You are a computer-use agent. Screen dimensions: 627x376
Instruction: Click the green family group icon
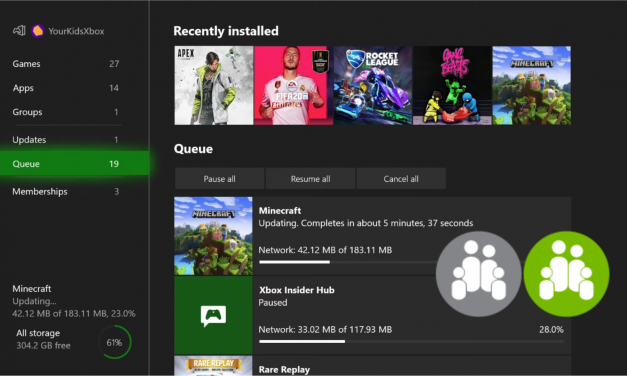coord(566,274)
